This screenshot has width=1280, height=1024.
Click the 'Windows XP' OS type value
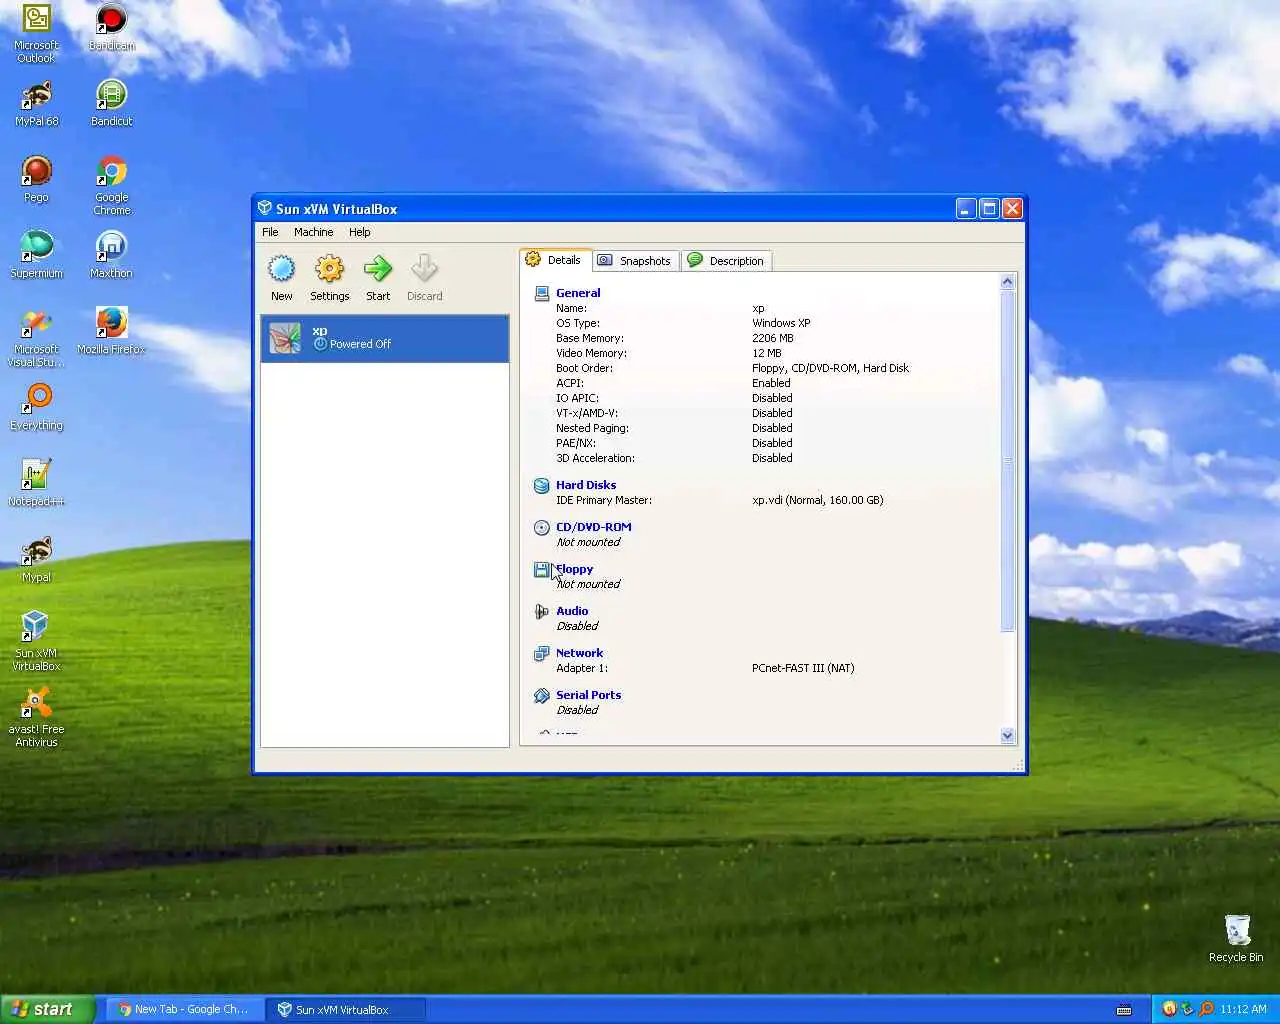[x=781, y=323]
